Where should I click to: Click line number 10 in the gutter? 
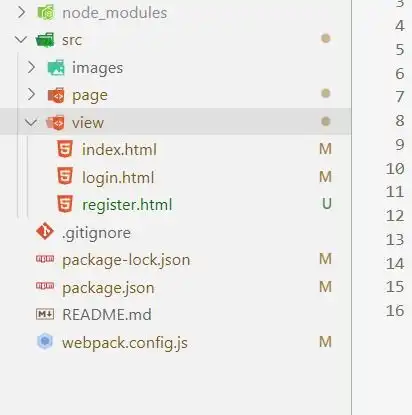395,168
